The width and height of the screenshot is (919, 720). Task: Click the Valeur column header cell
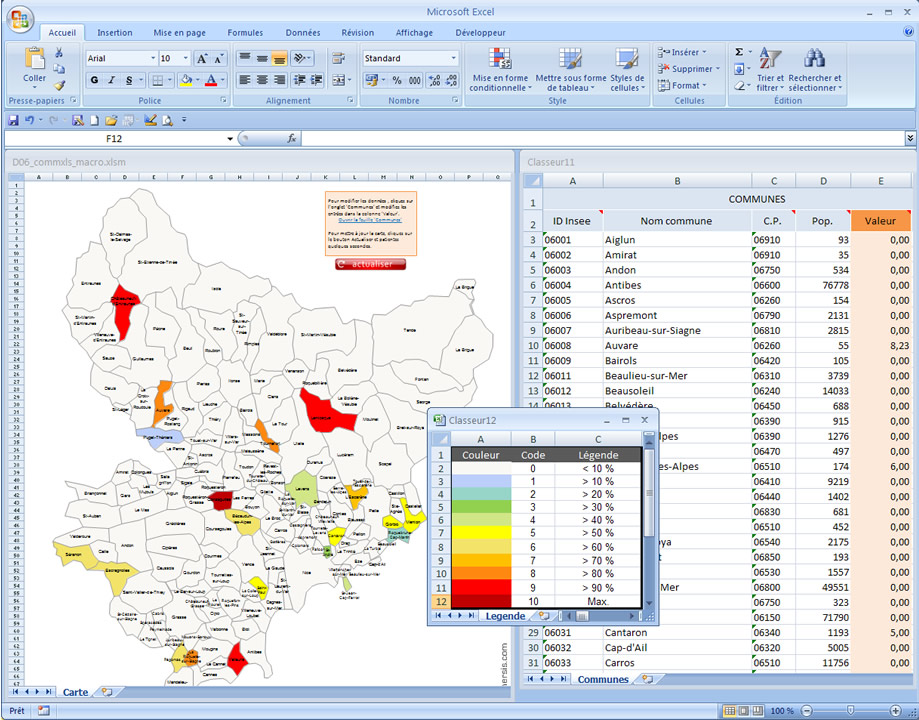880,221
